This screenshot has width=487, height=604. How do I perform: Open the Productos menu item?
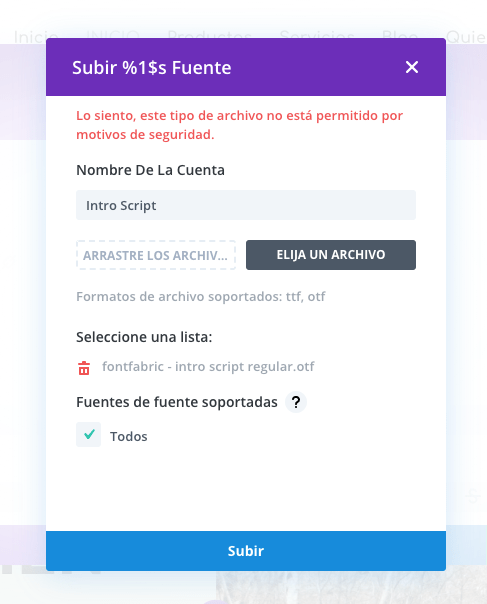(209, 37)
